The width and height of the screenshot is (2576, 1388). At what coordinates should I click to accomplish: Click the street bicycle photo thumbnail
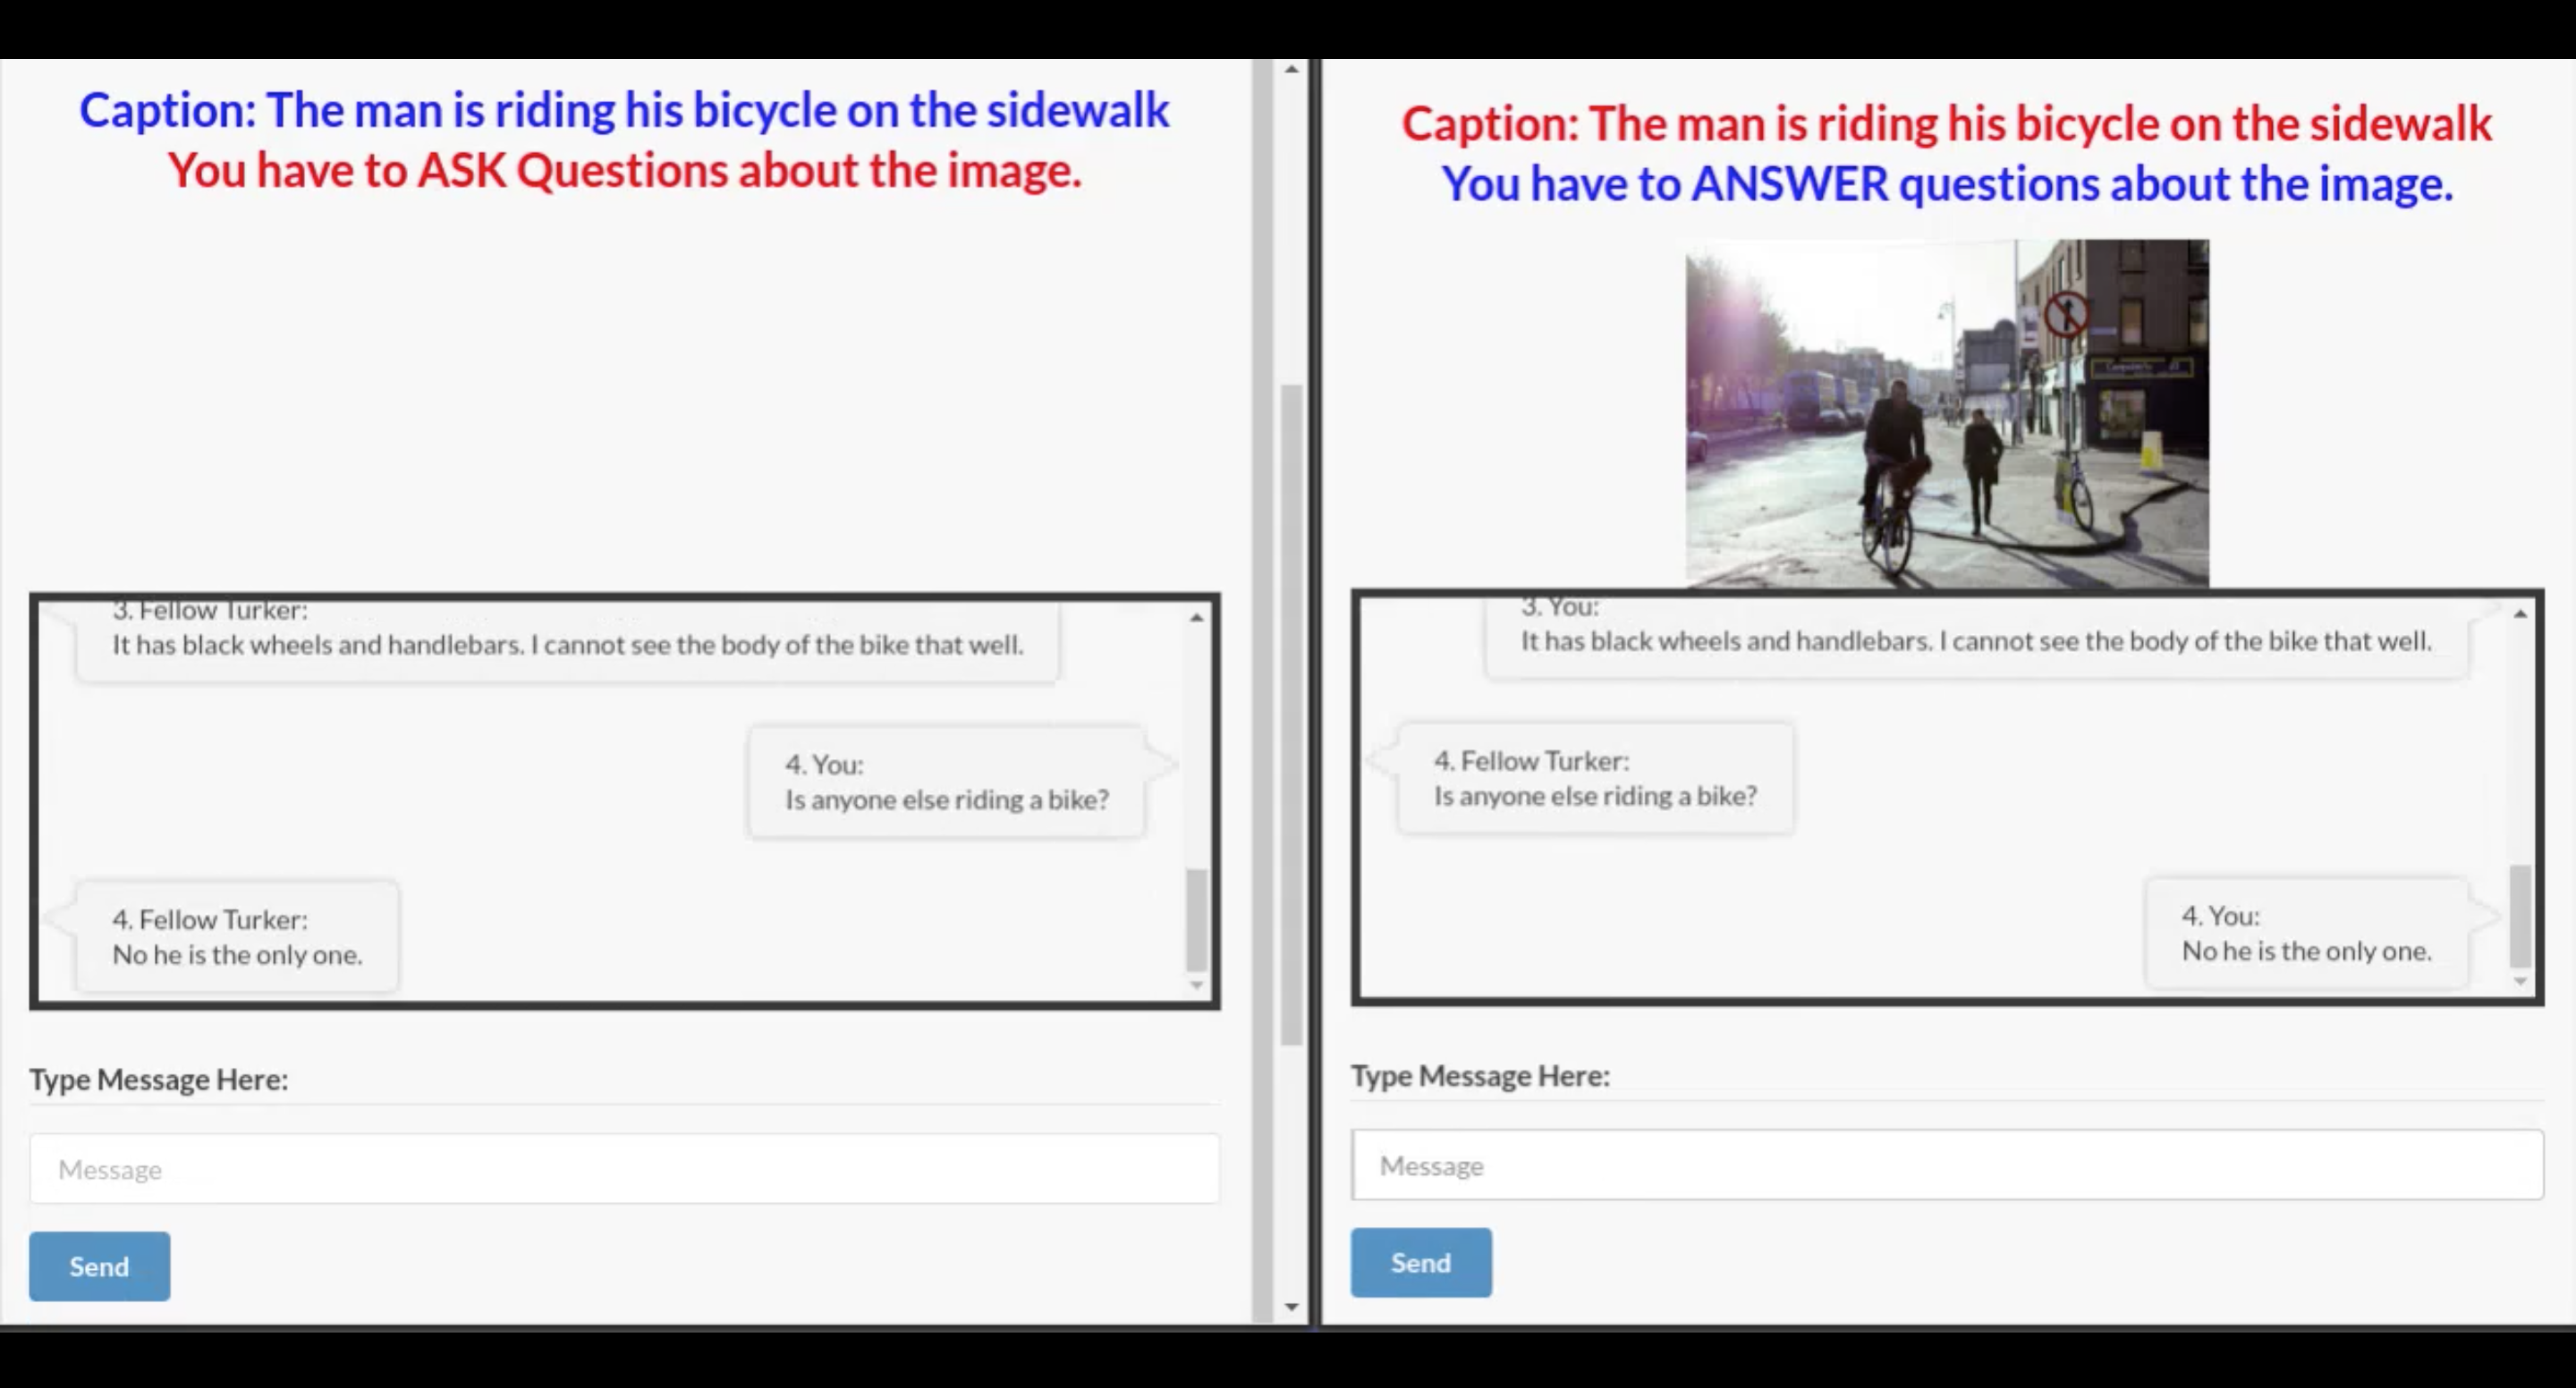pos(1946,413)
